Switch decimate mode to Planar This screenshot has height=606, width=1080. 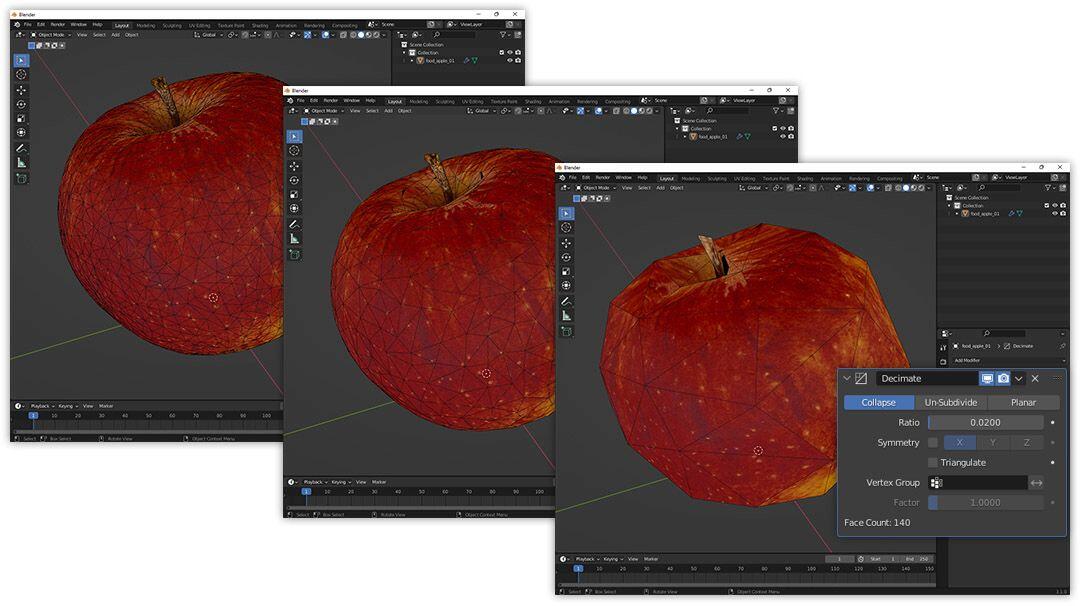pos(1023,403)
